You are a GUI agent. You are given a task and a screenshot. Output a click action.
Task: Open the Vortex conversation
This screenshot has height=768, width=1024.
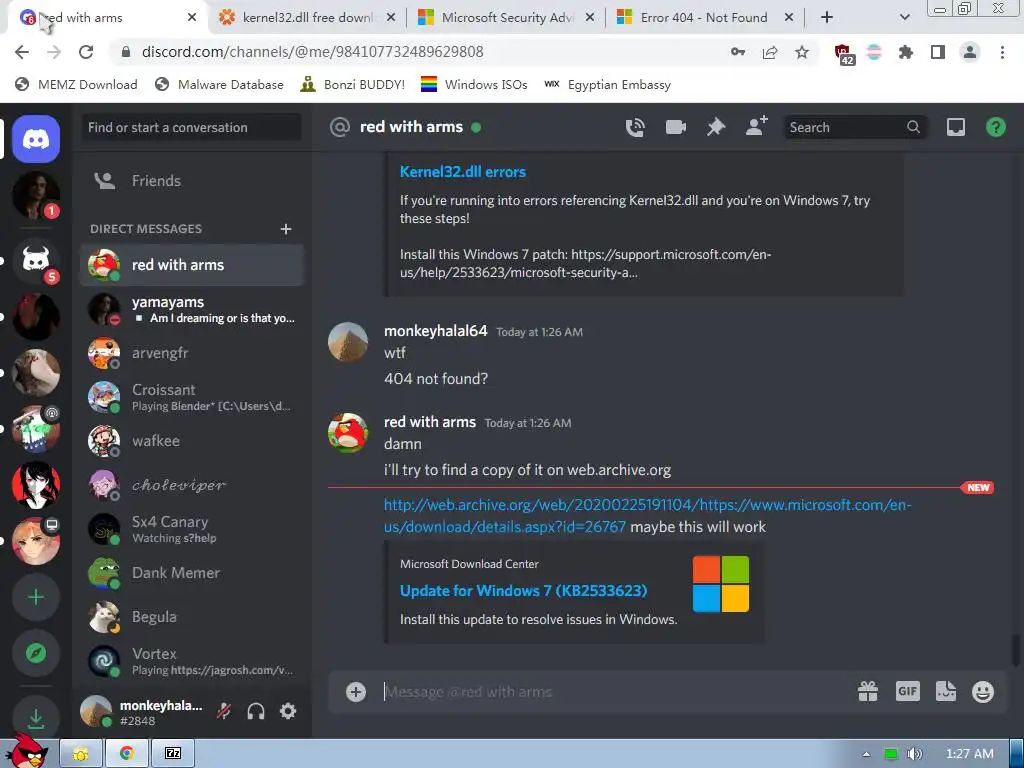192,661
